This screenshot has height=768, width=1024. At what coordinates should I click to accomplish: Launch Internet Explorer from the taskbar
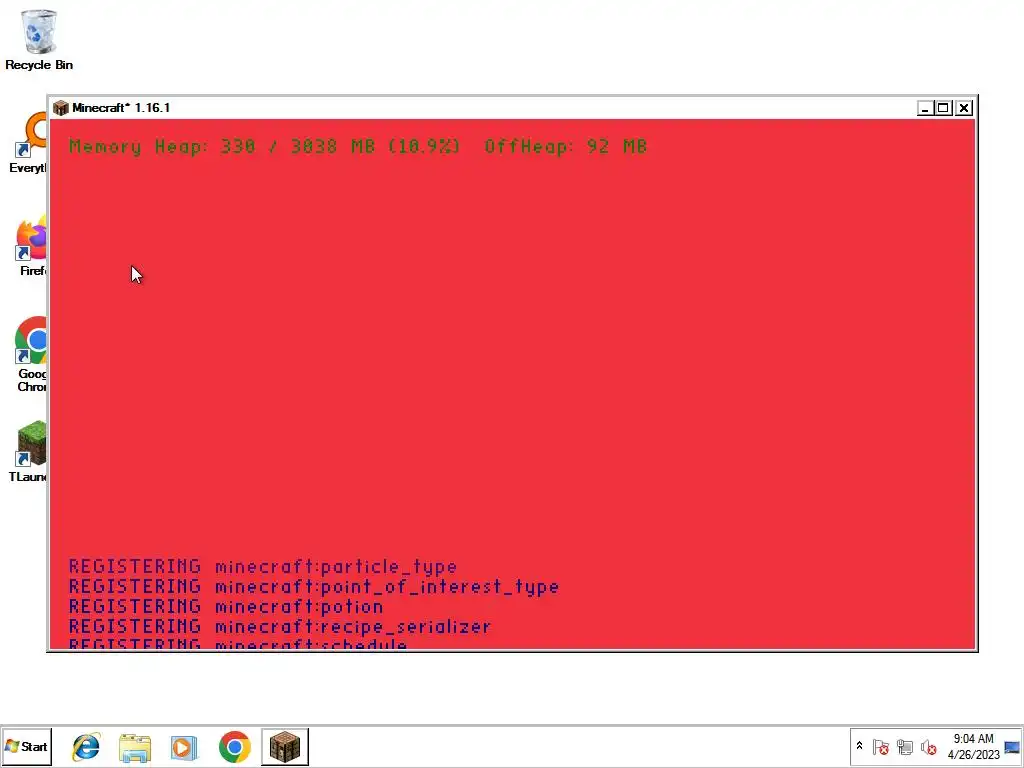pyautogui.click(x=86, y=746)
